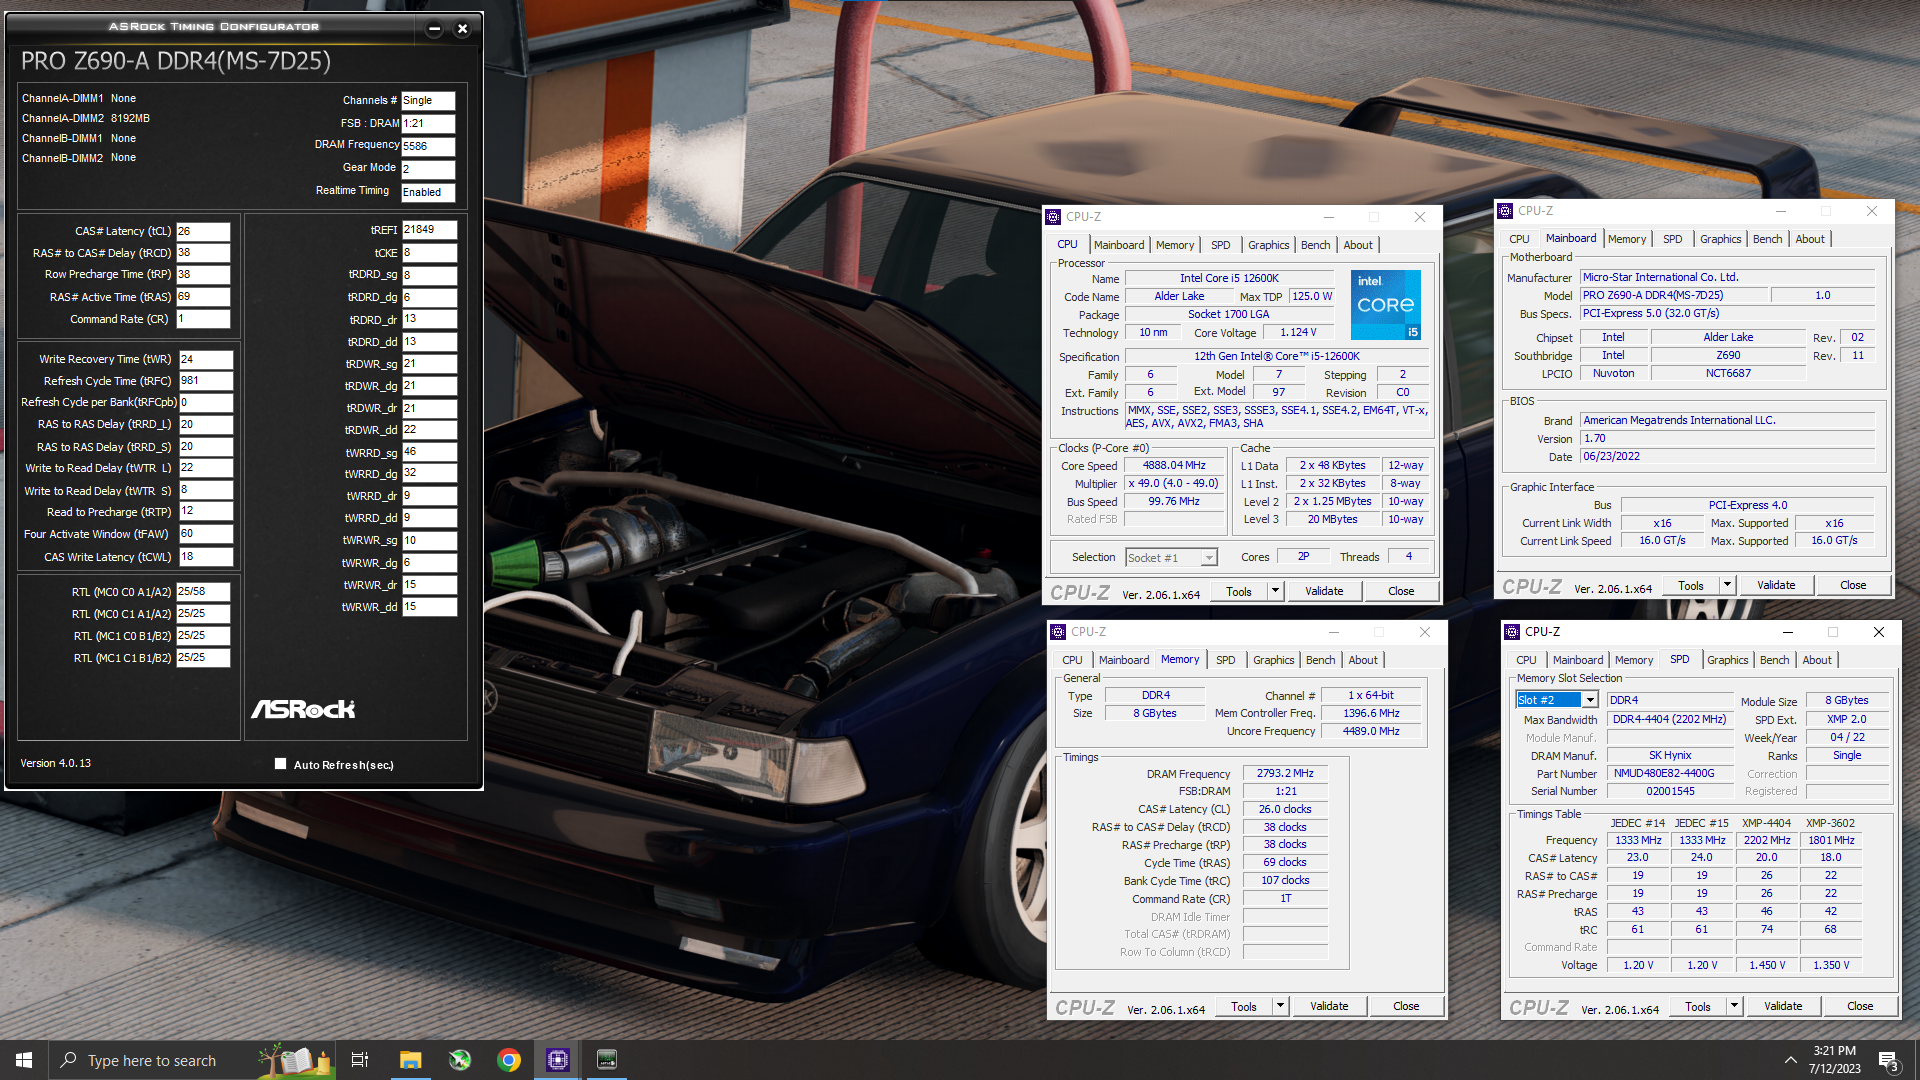Click the DRAM Frequency field in Configurator
Image resolution: width=1920 pixels, height=1080 pixels.
point(428,146)
